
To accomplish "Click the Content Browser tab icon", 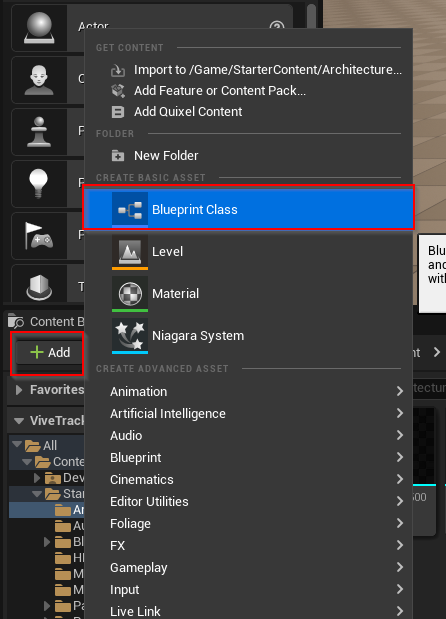I will [x=16, y=321].
